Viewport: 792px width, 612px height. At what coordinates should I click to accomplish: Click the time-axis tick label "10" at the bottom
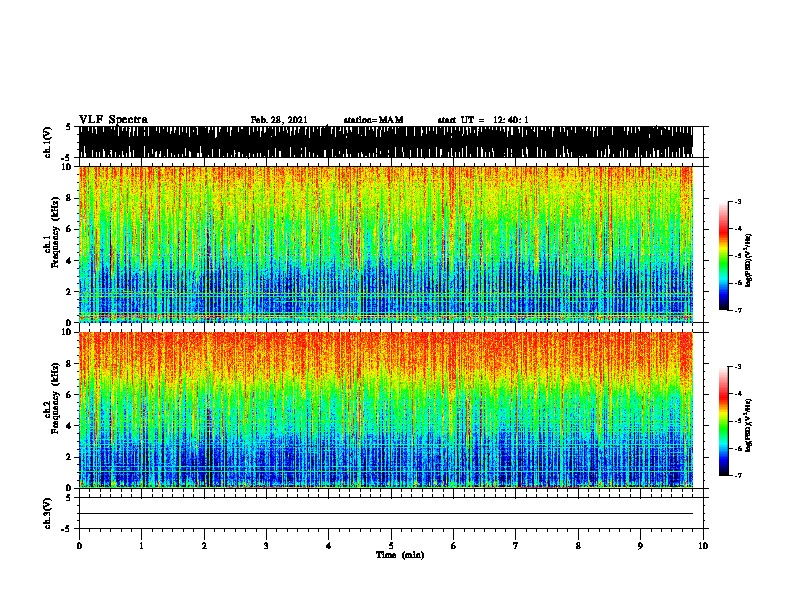coord(703,546)
